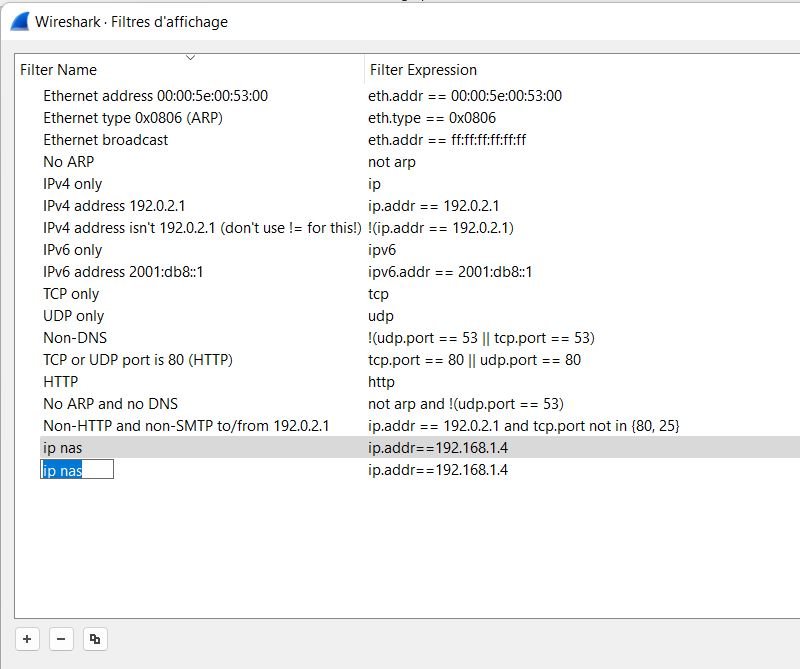
Task: Select the UDP only filter
Action: [x=73, y=316]
